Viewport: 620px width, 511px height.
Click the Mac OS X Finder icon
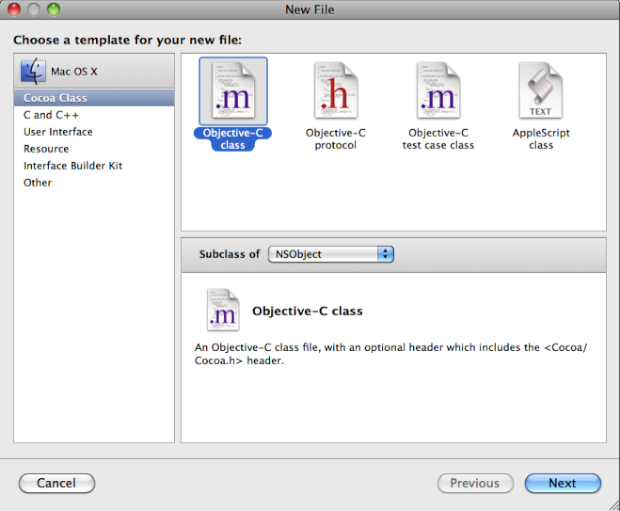tap(33, 71)
